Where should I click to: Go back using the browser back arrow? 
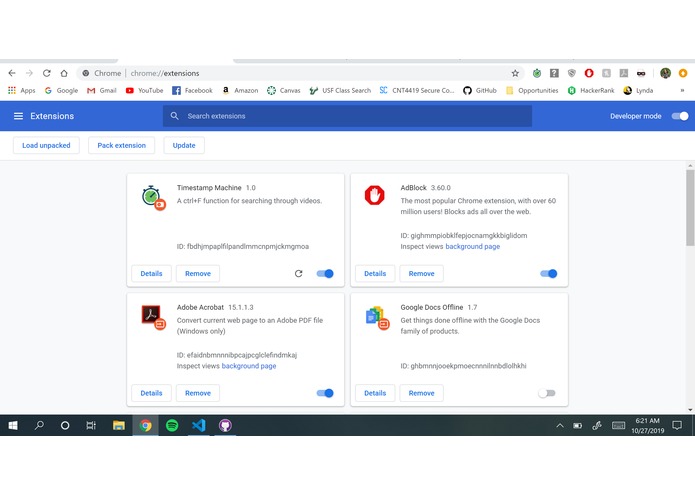tap(12, 73)
